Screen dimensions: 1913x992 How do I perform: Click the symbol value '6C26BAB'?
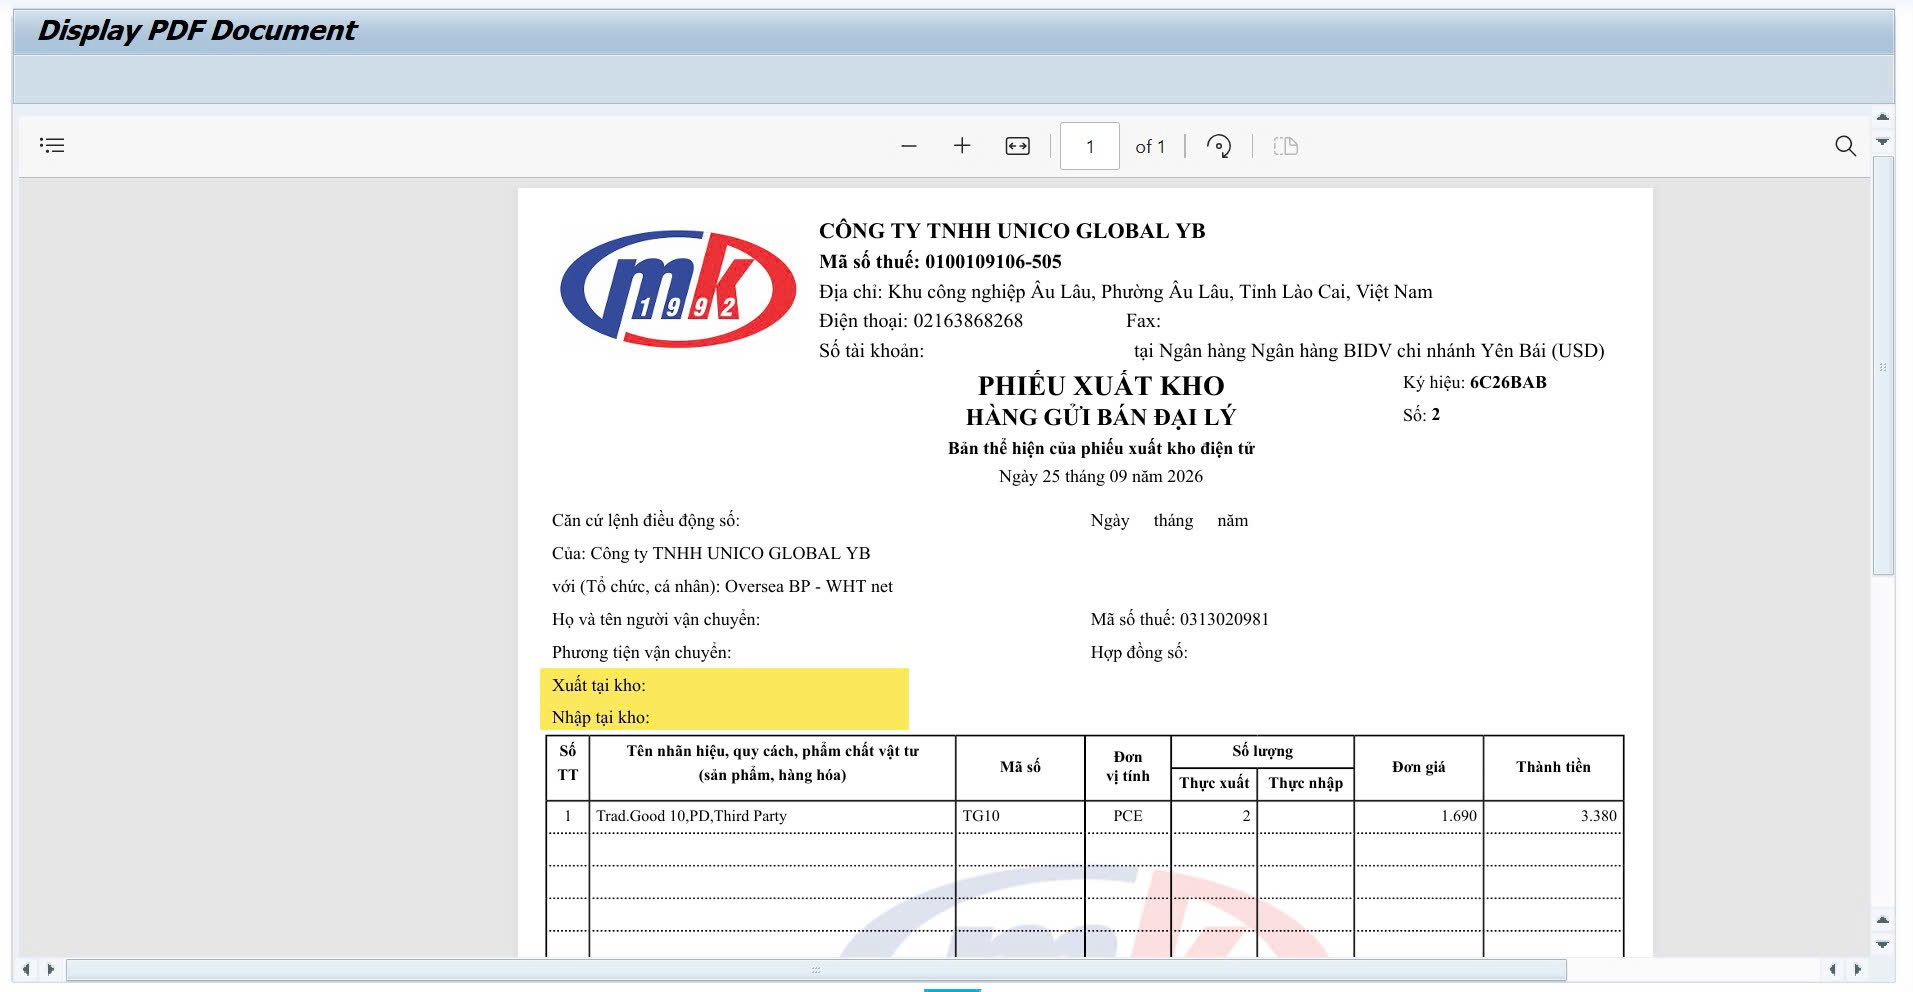pos(1508,382)
